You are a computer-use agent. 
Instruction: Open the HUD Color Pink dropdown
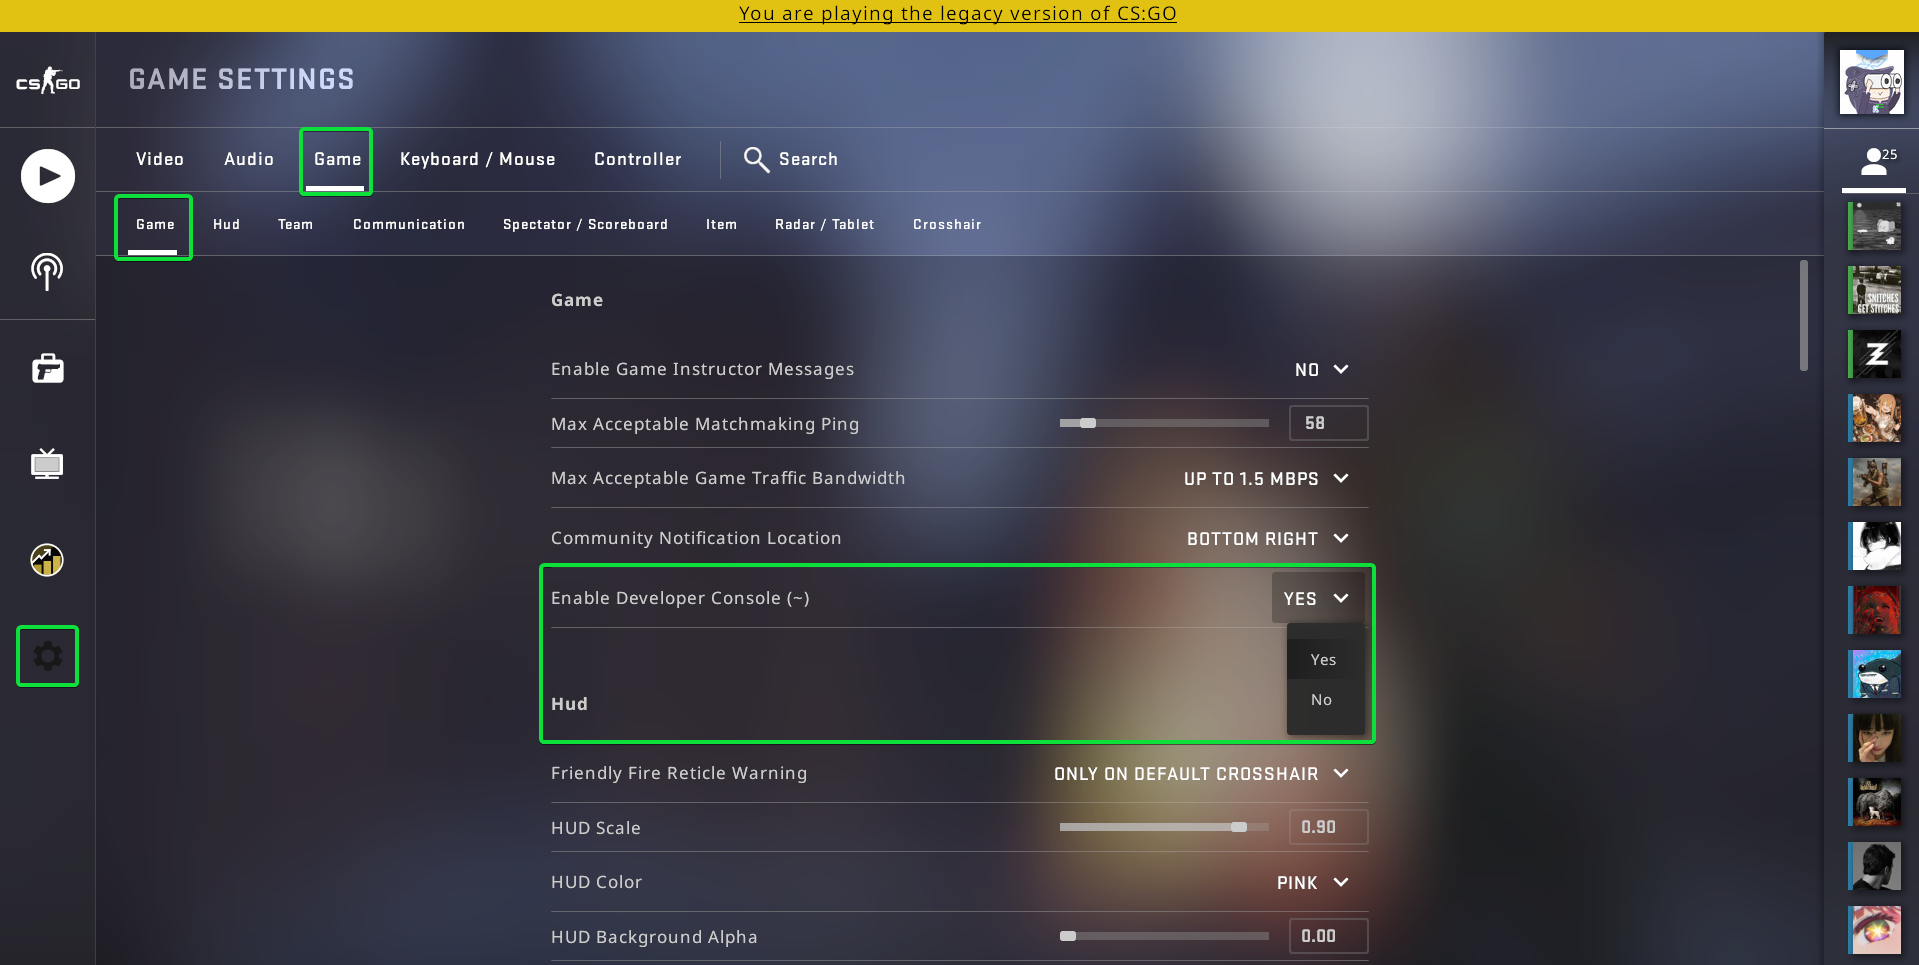pyautogui.click(x=1312, y=883)
